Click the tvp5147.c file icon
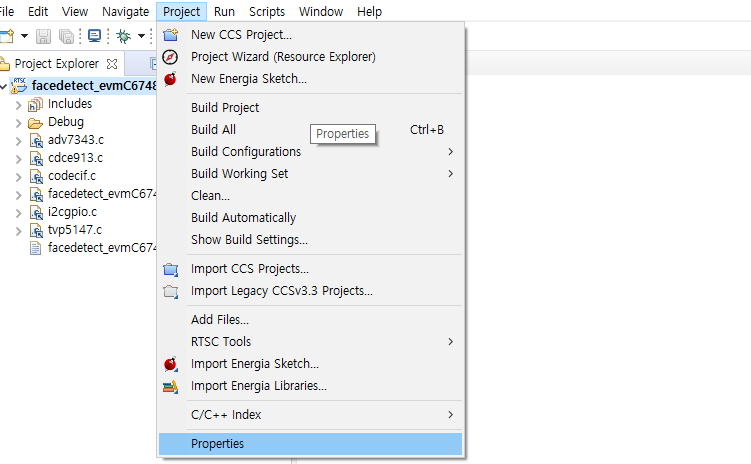 (36, 230)
